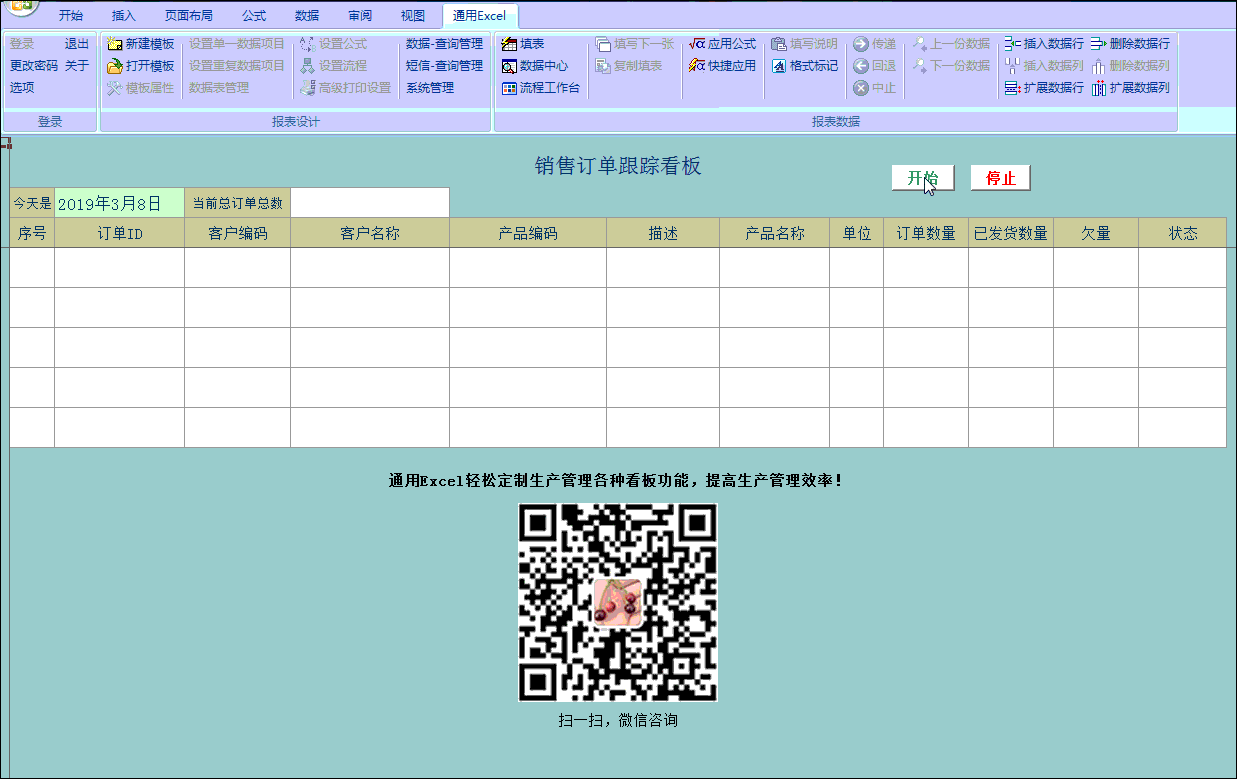Click the 应用公式 icon

[697, 44]
